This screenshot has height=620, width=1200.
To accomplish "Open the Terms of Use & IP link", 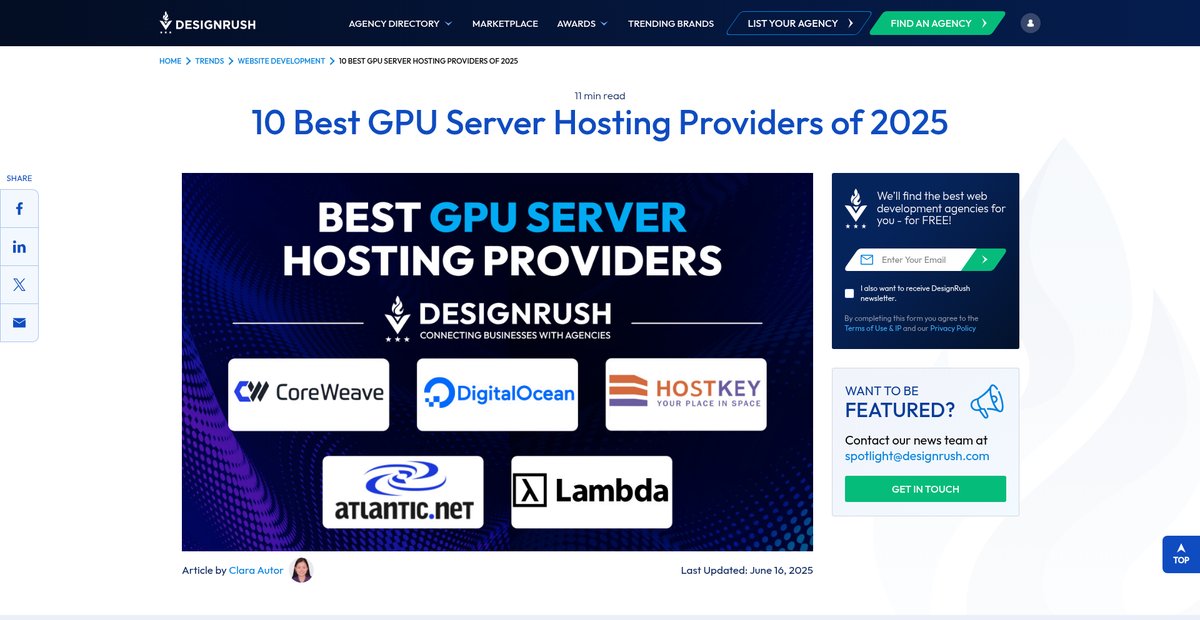I will pyautogui.click(x=873, y=328).
